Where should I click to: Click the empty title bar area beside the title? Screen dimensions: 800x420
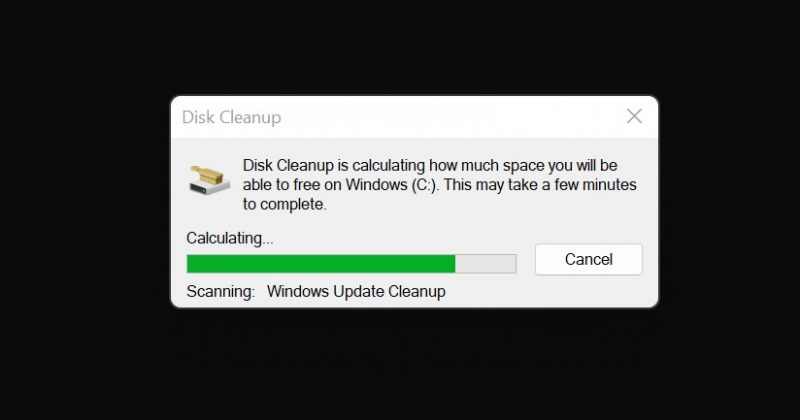click(x=449, y=117)
